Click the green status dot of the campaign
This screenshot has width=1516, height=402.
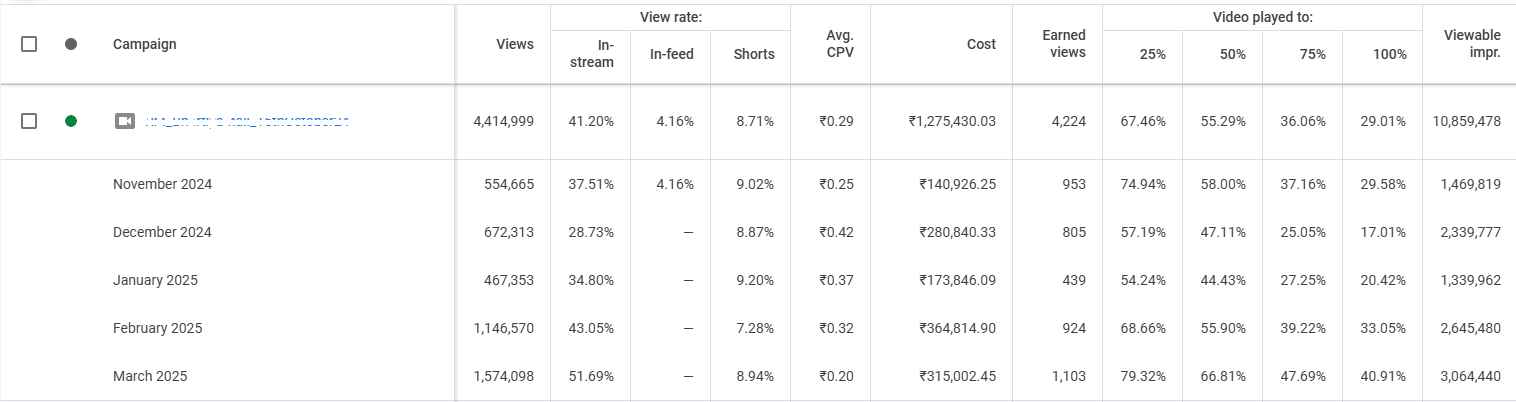point(71,121)
